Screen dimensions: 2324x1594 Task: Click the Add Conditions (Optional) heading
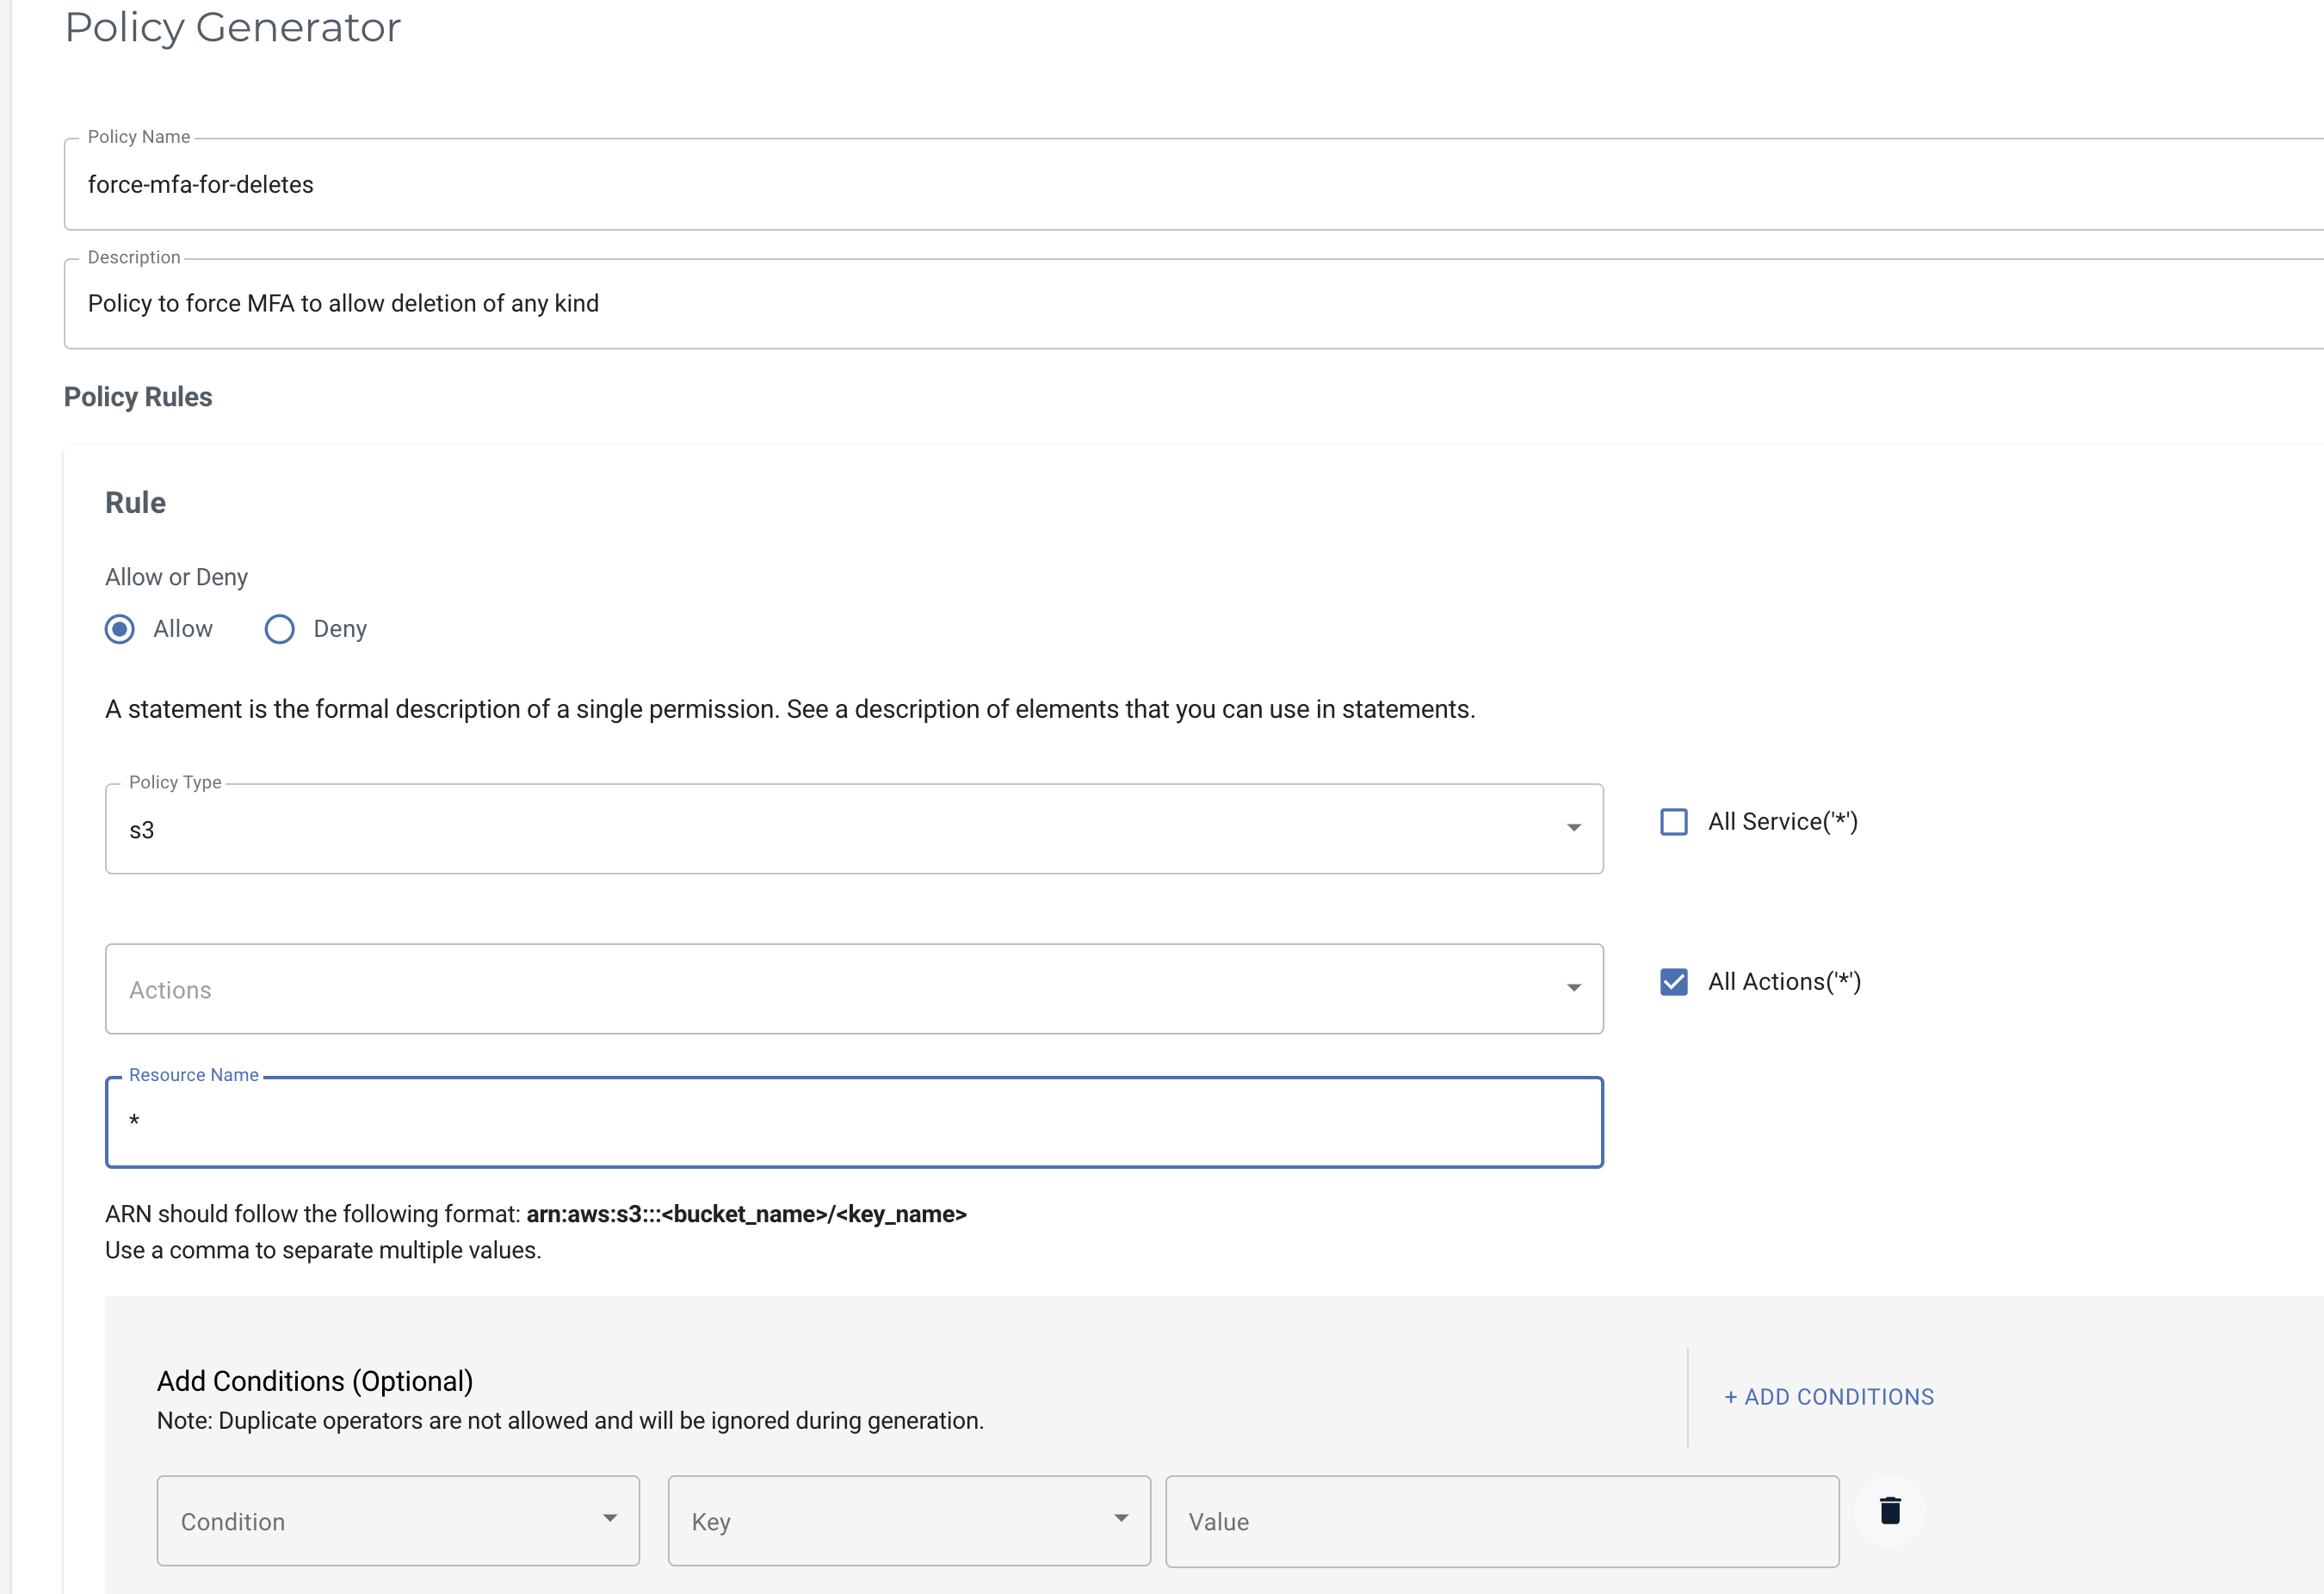[315, 1381]
